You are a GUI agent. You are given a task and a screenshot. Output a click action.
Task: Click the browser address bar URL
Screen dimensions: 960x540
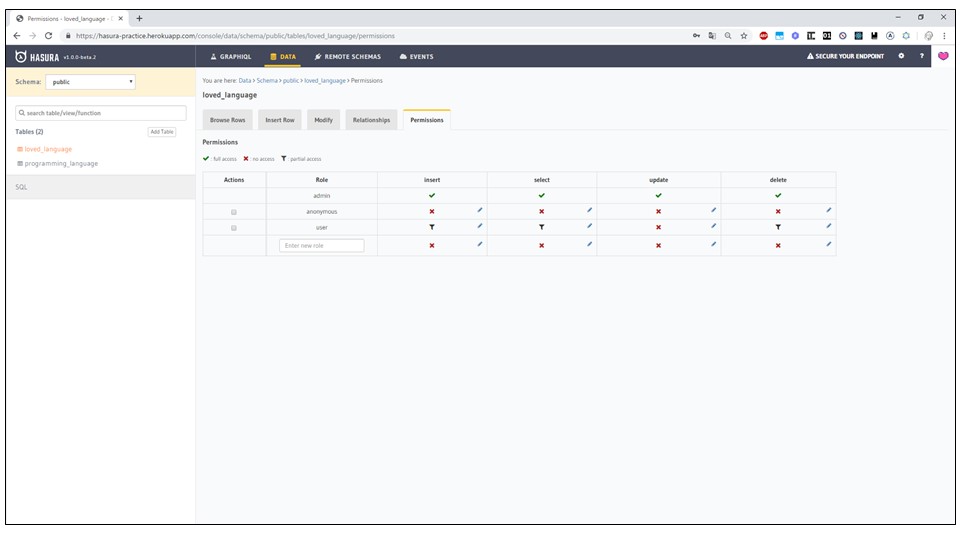(235, 36)
